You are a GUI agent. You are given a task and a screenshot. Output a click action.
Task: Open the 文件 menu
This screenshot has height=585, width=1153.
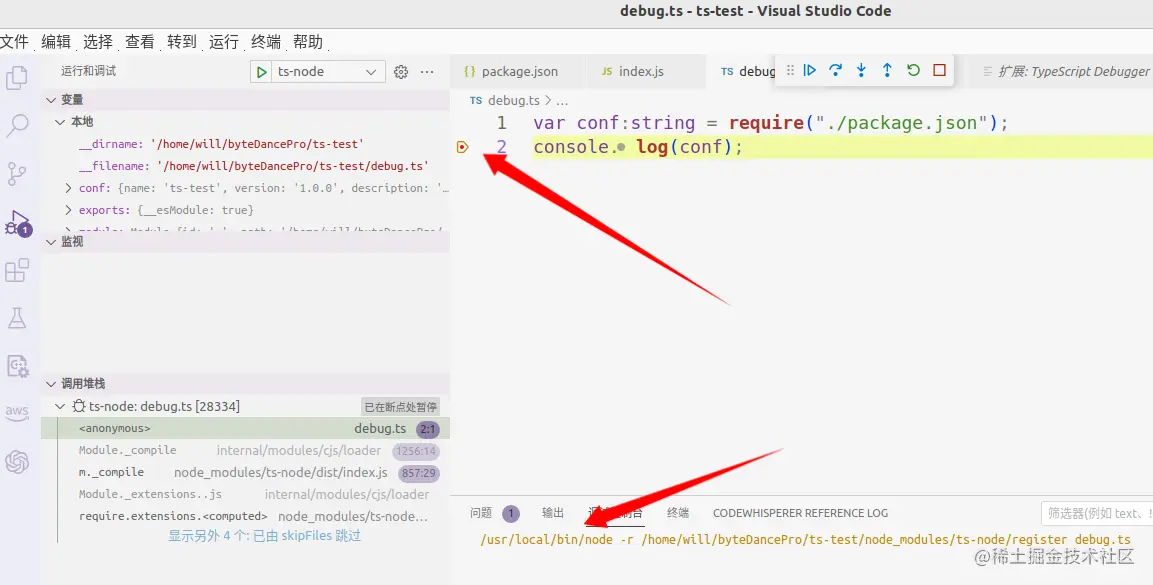coord(14,42)
